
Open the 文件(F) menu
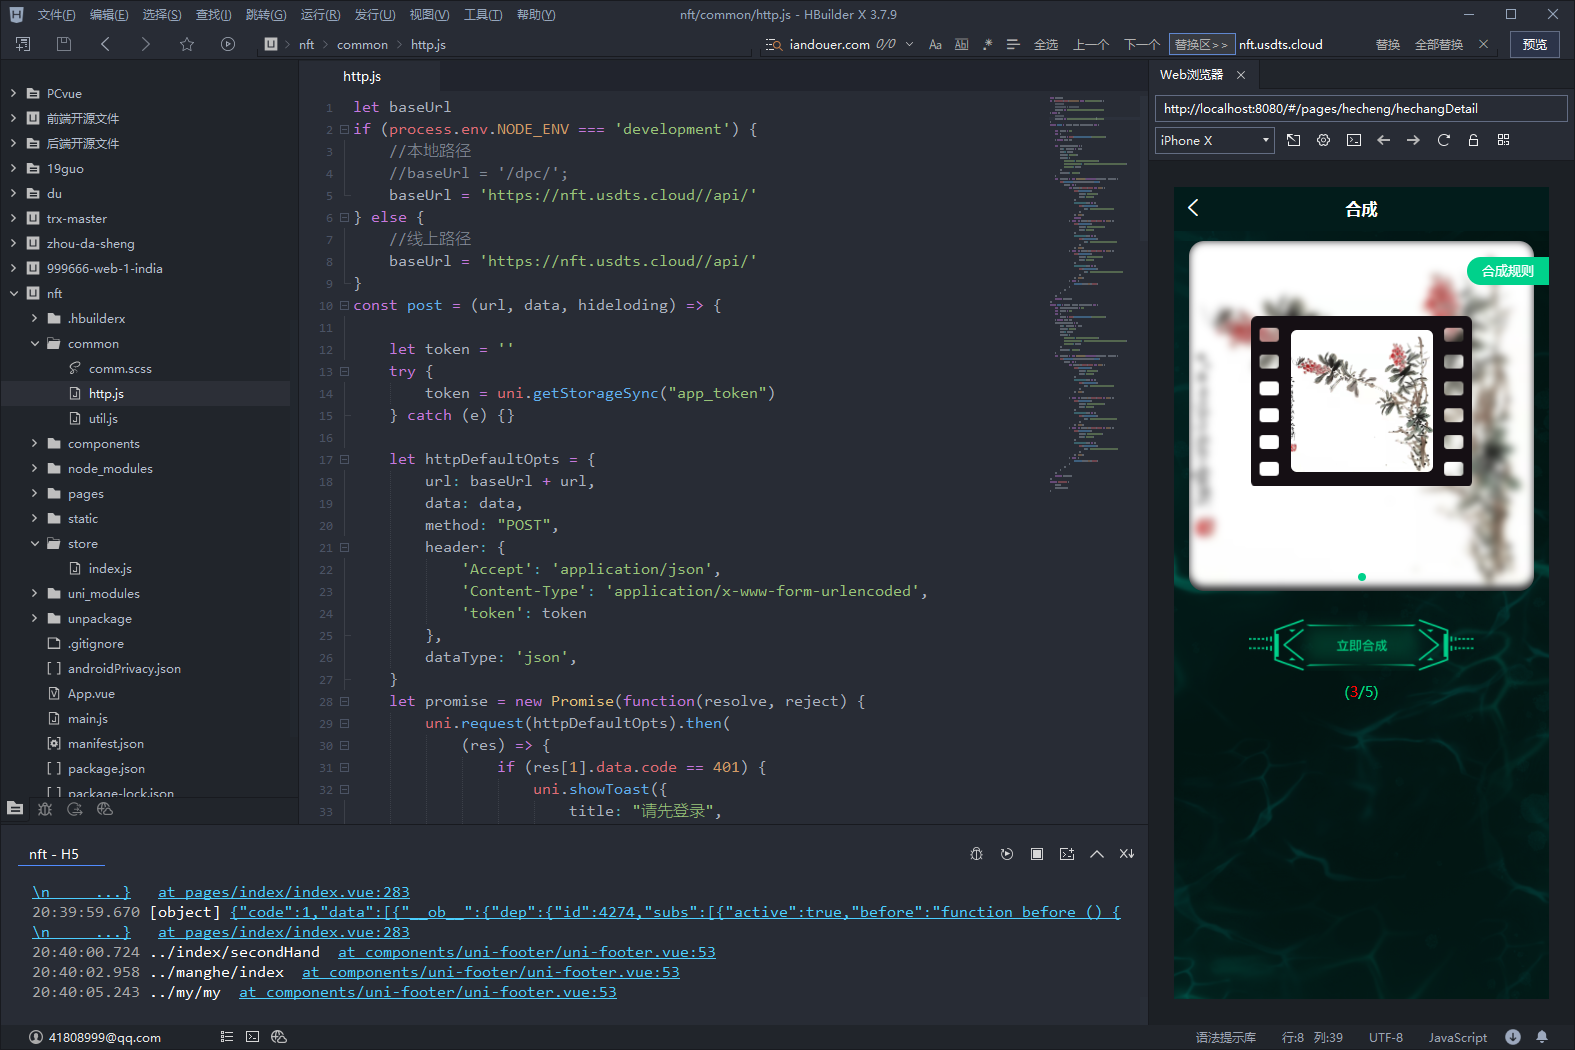(56, 14)
